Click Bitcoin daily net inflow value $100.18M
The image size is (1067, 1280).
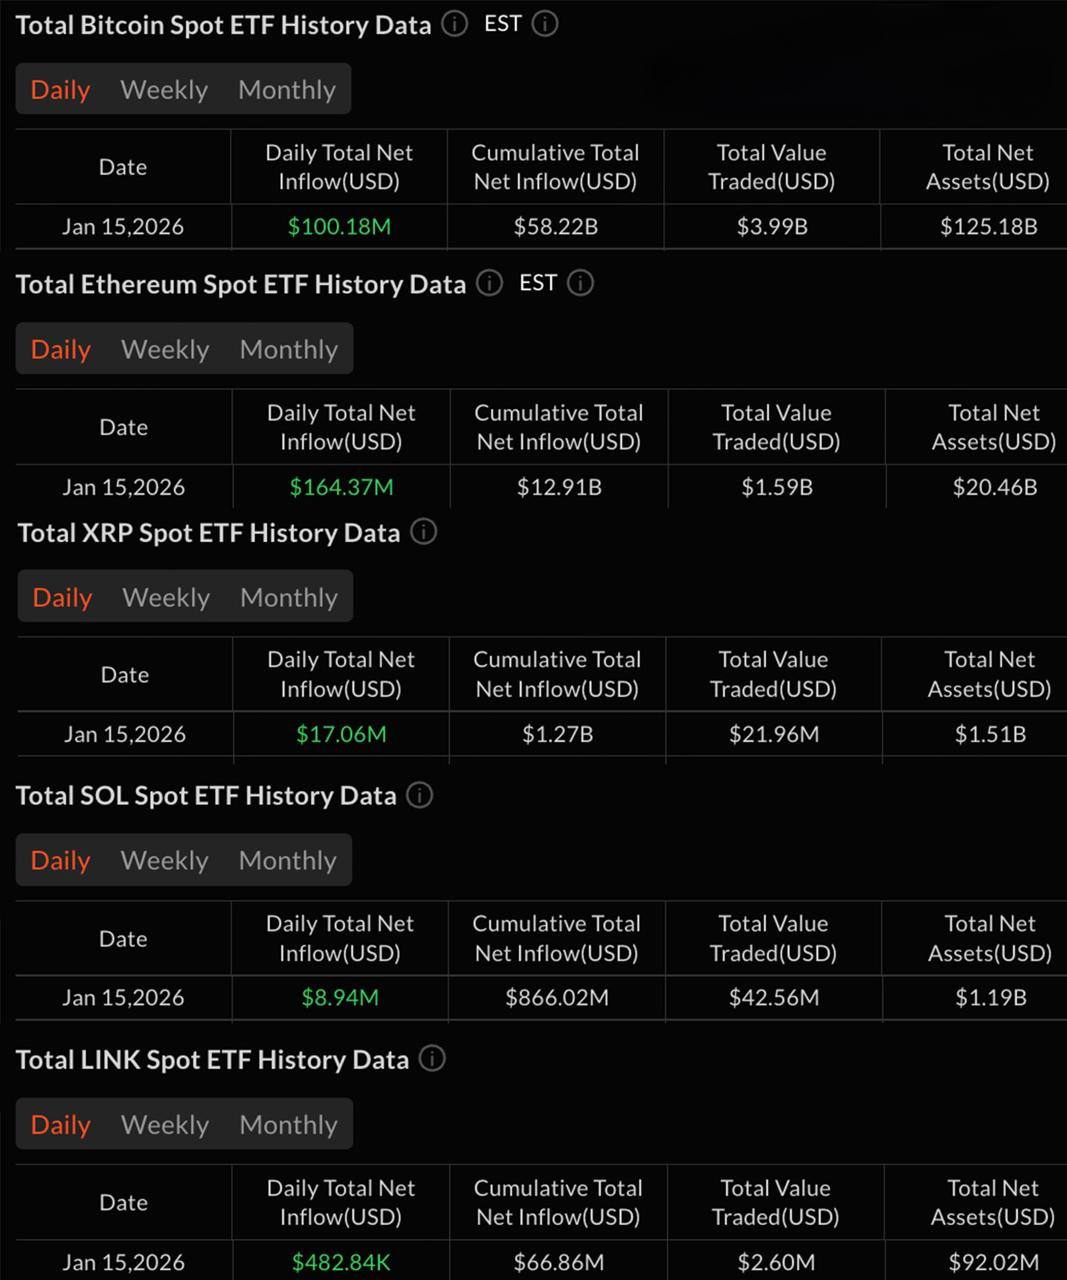(x=339, y=227)
